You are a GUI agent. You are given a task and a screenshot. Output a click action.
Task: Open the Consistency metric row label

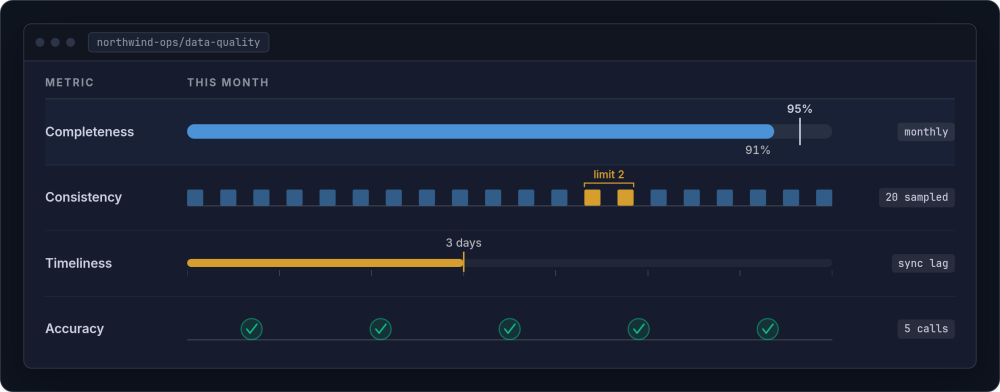tap(84, 198)
